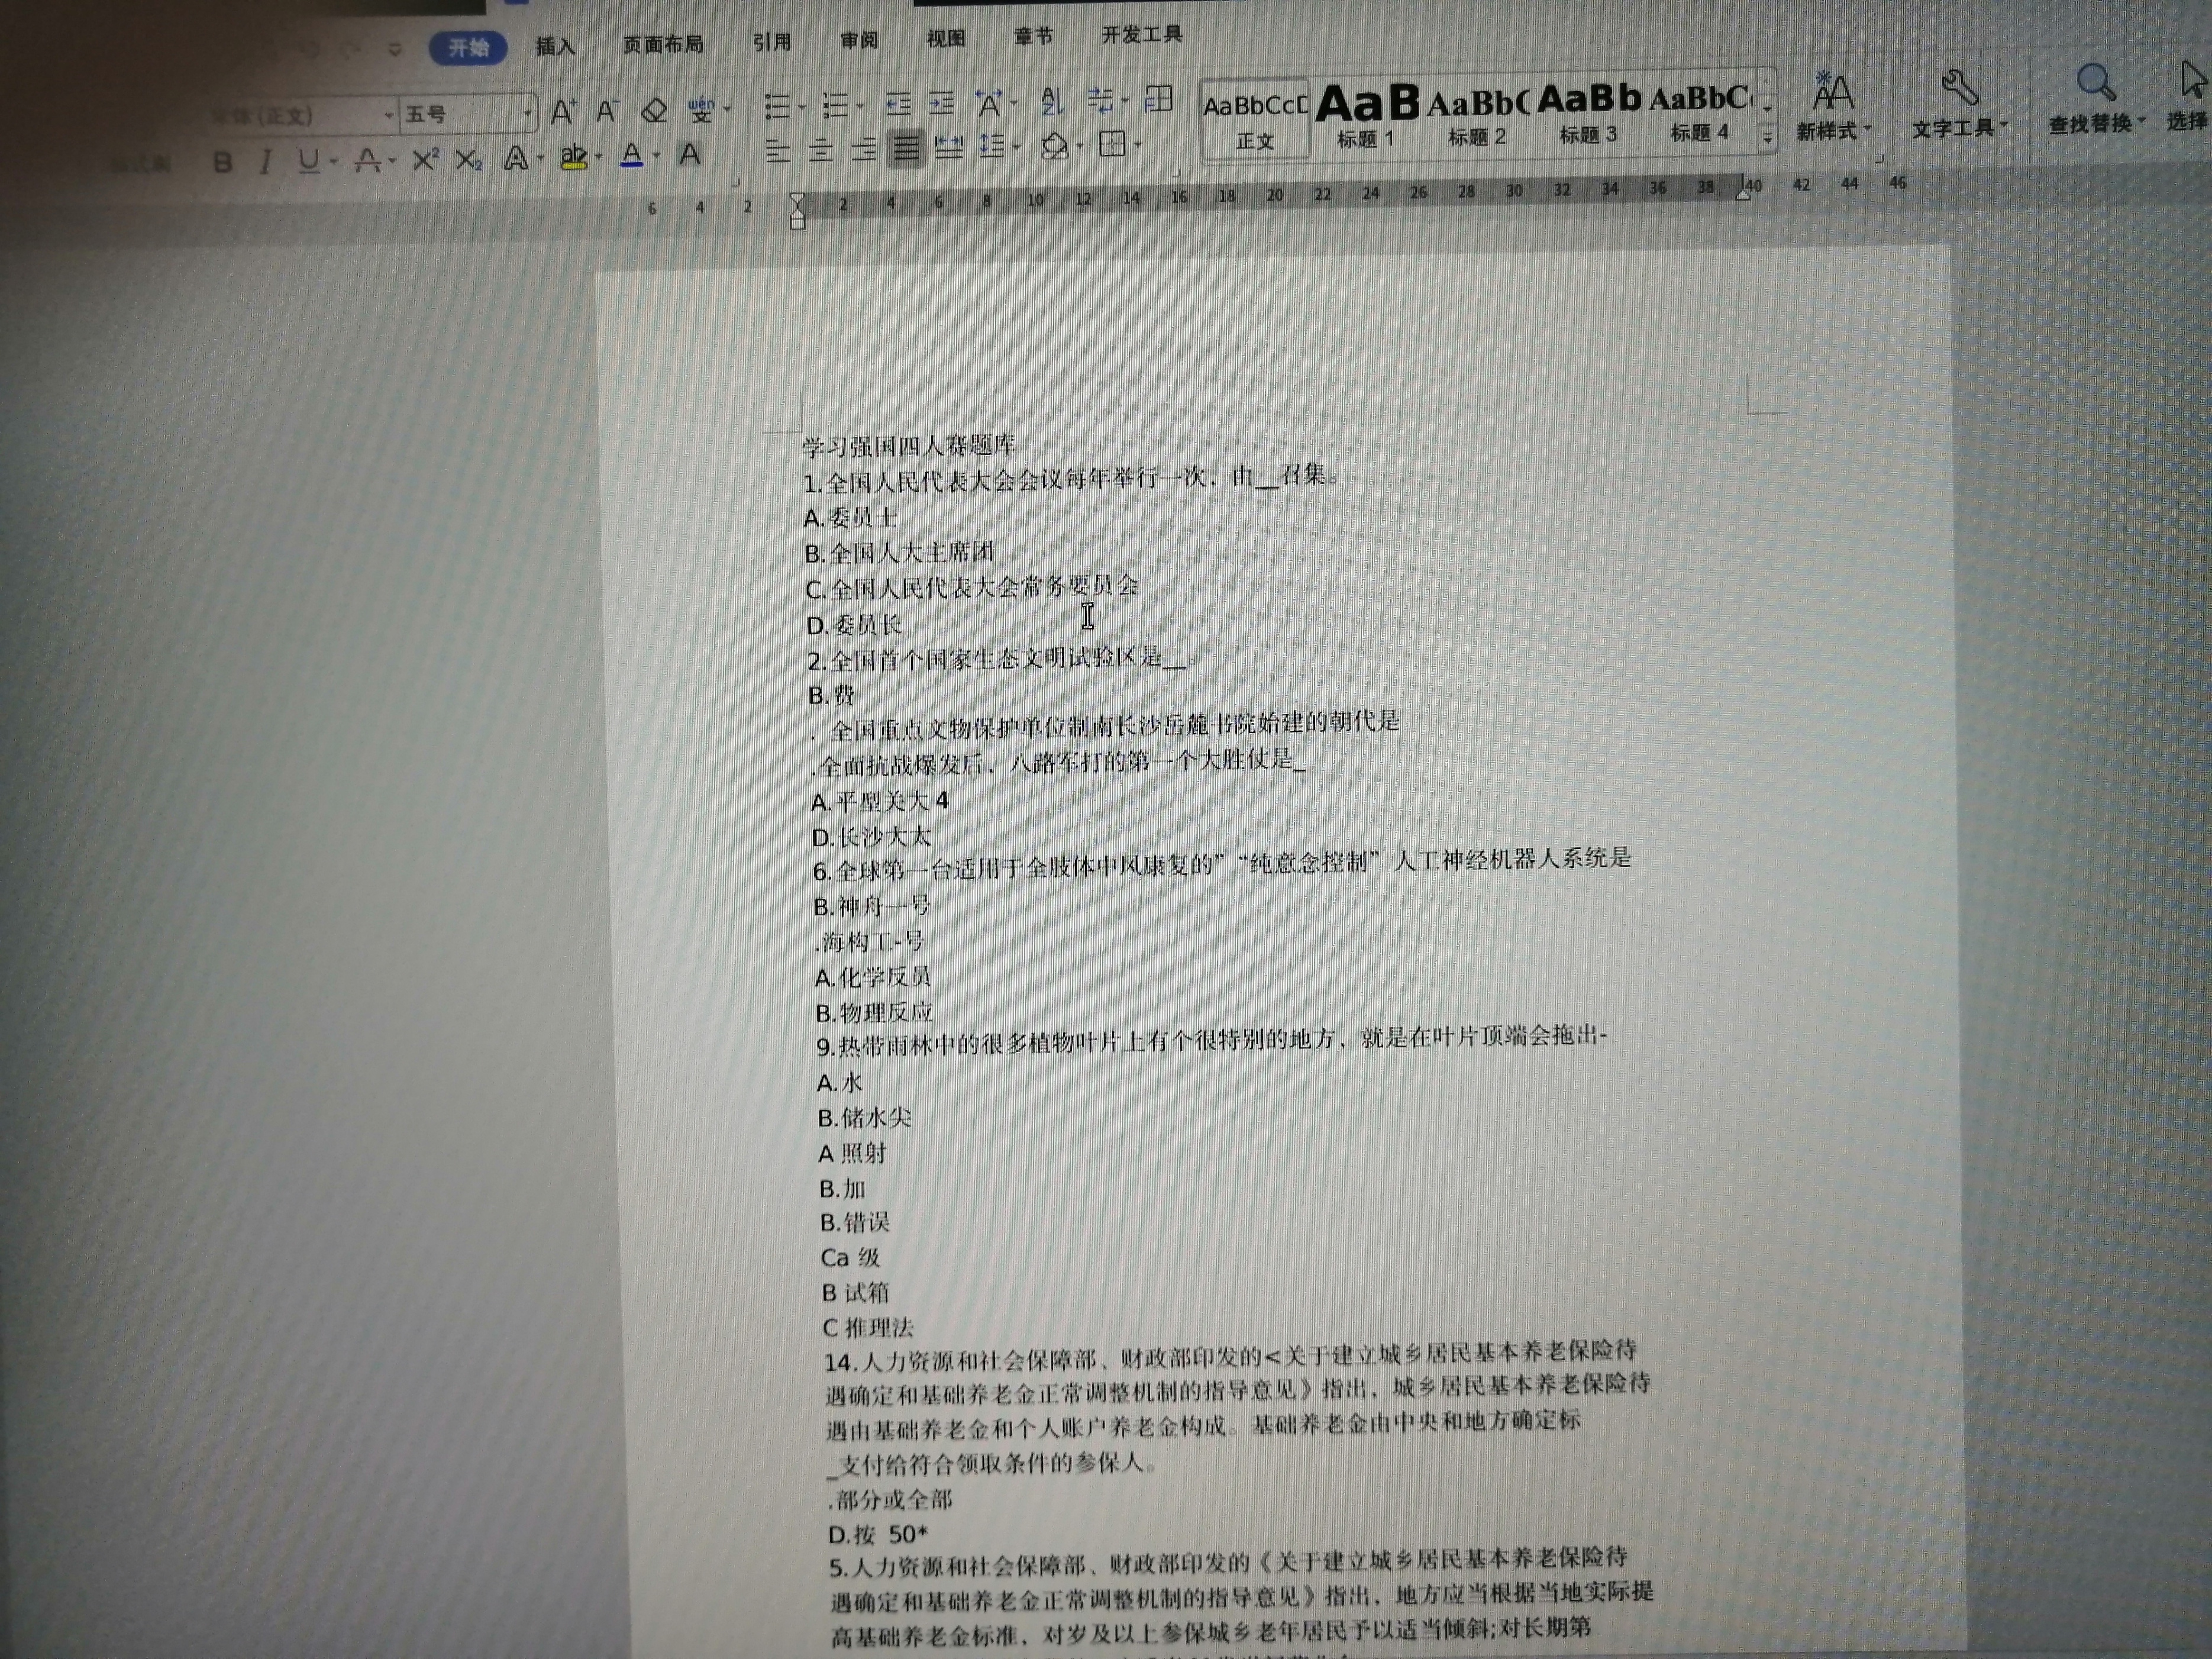The width and height of the screenshot is (2212, 1659).
Task: Click the document title 学习强国四人赛题库
Action: (x=909, y=446)
